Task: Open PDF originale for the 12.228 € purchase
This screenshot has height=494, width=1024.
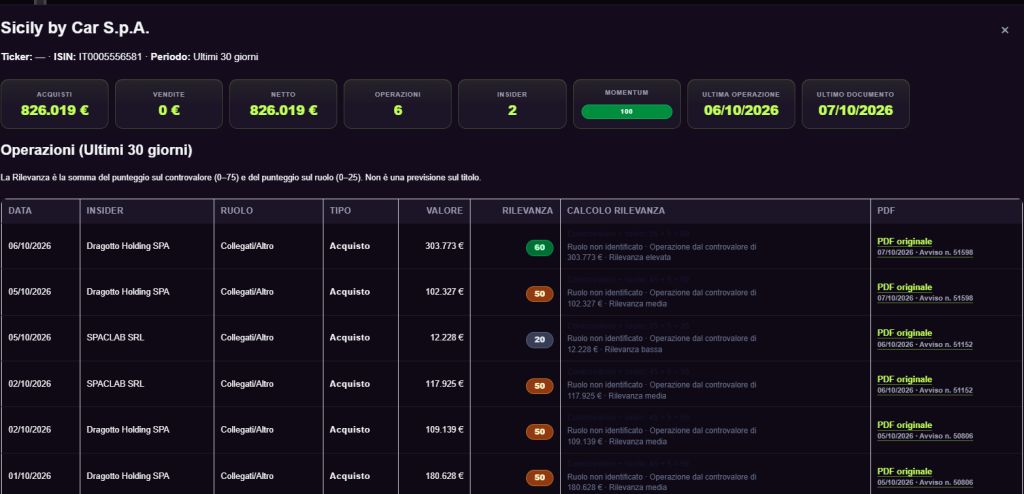Action: point(904,333)
